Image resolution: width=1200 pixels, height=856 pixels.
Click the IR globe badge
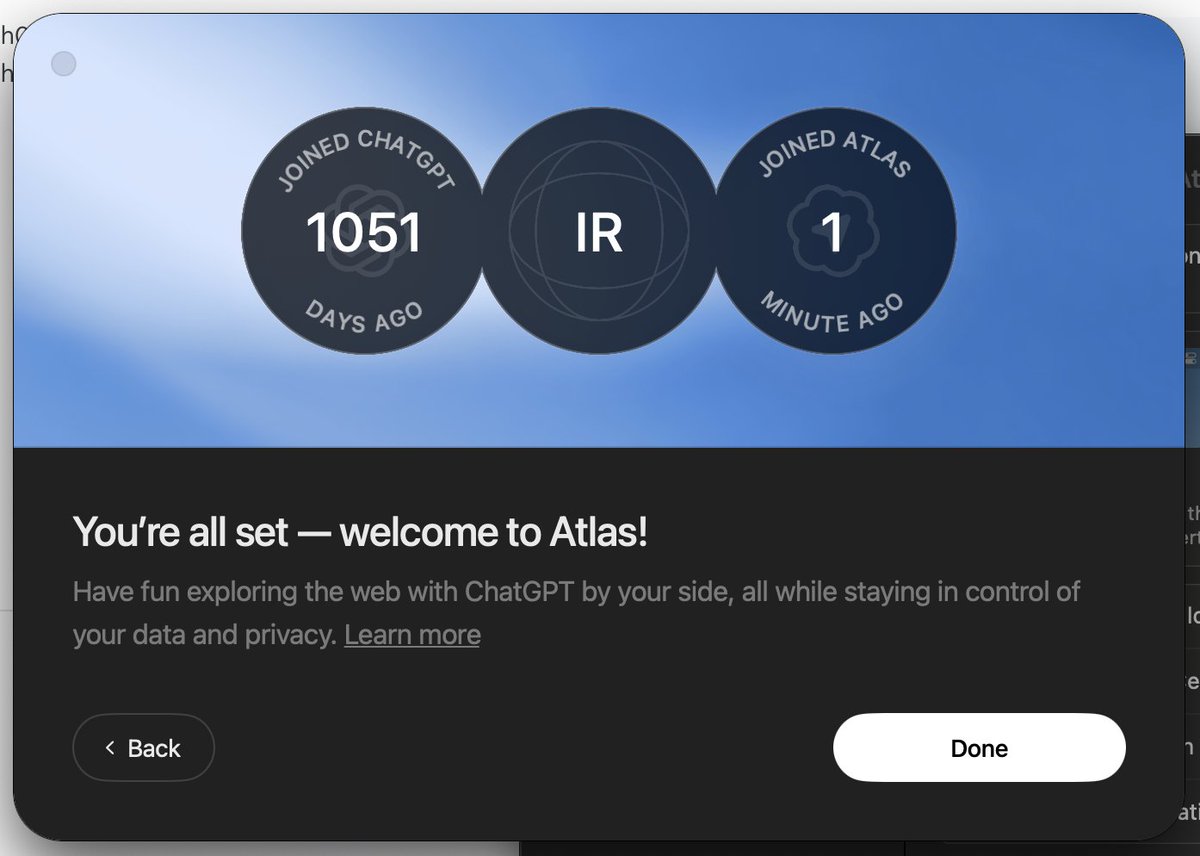pyautogui.click(x=599, y=233)
